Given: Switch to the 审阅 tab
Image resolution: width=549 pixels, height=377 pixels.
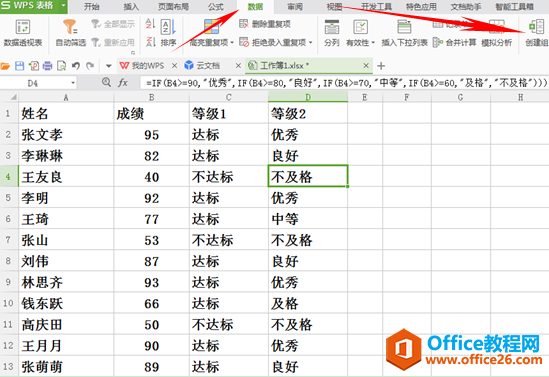Looking at the screenshot, I should [x=295, y=7].
